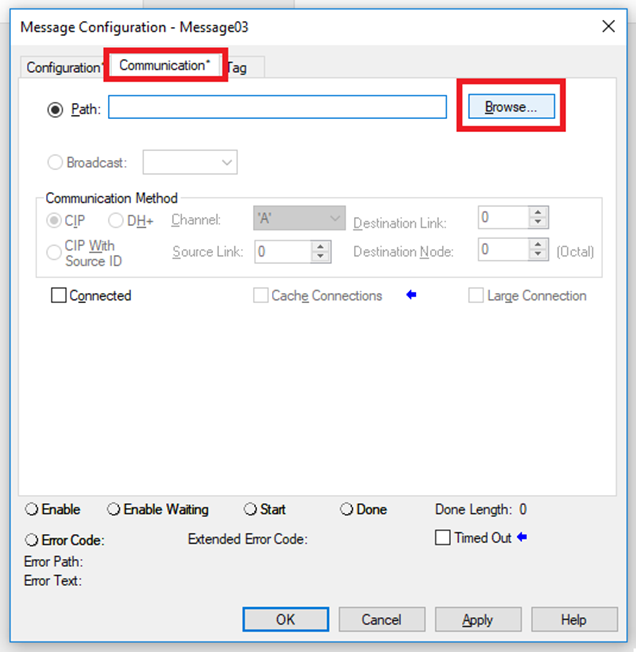The width and height of the screenshot is (636, 652).
Task: Click the Browse button
Action: pos(511,107)
